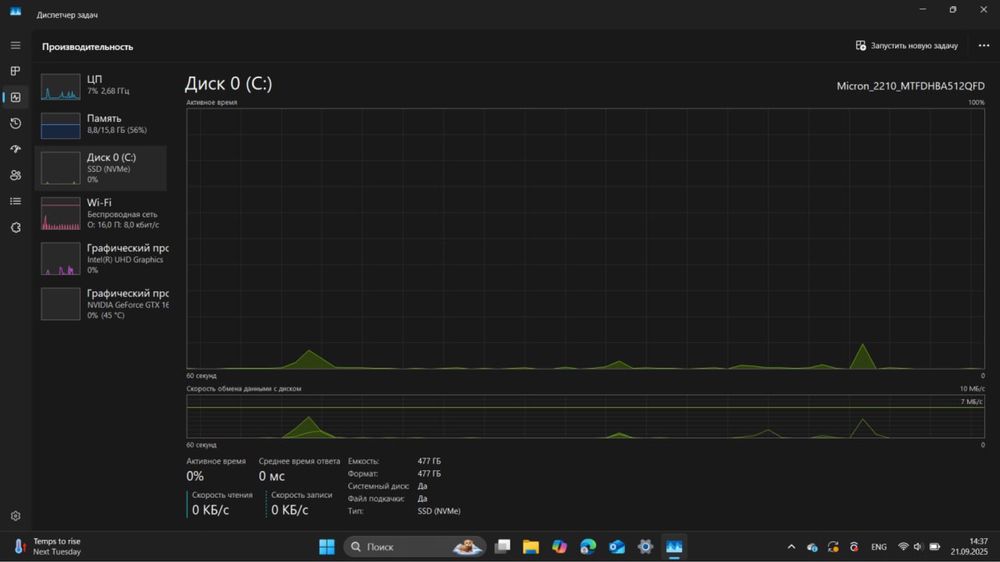Open Copilot from the taskbar
This screenshot has width=1000, height=562.
(x=559, y=547)
